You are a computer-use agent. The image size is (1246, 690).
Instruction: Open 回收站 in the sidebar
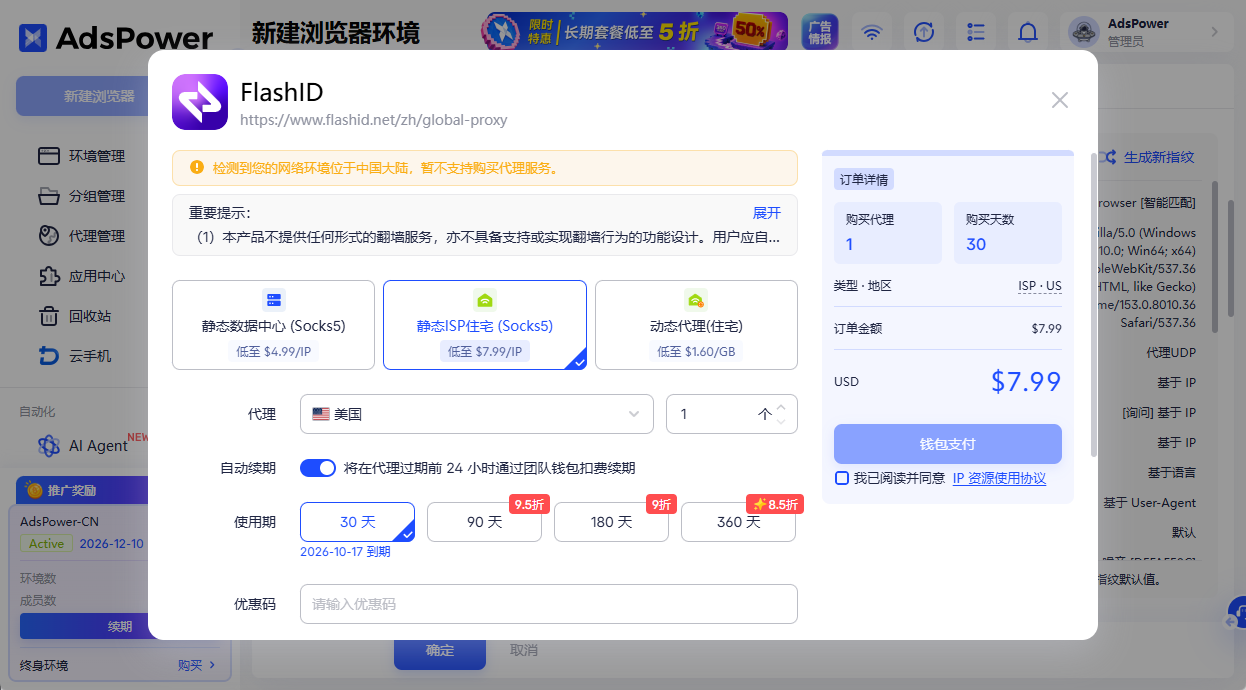pyautogui.click(x=90, y=316)
